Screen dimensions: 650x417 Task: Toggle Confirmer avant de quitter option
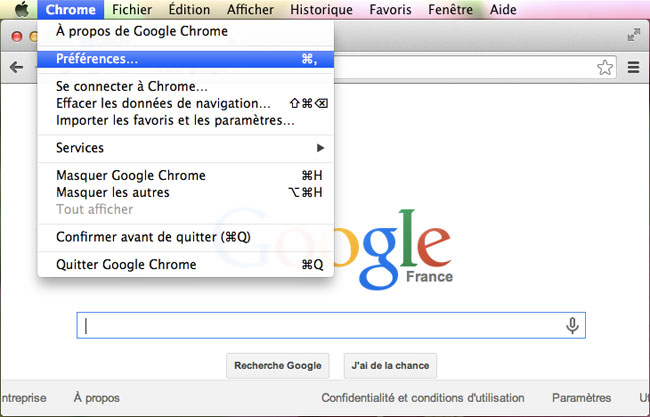click(185, 237)
